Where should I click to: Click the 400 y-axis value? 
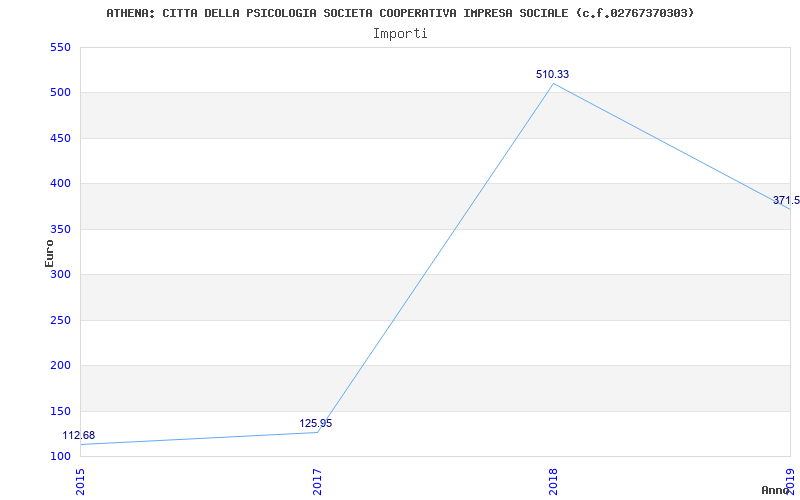(x=60, y=184)
